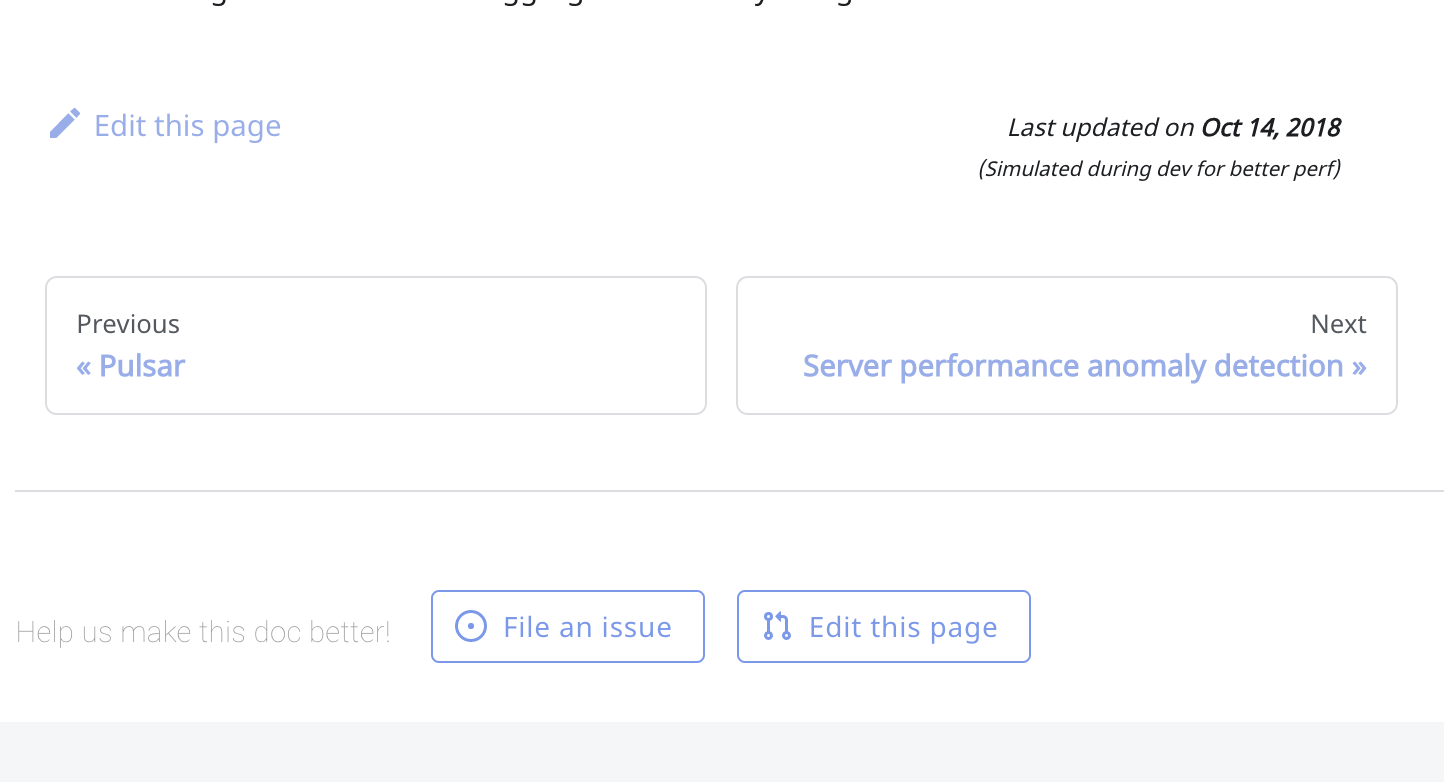The width and height of the screenshot is (1444, 782).
Task: Select the issue icon inside File an issue
Action: [x=470, y=626]
